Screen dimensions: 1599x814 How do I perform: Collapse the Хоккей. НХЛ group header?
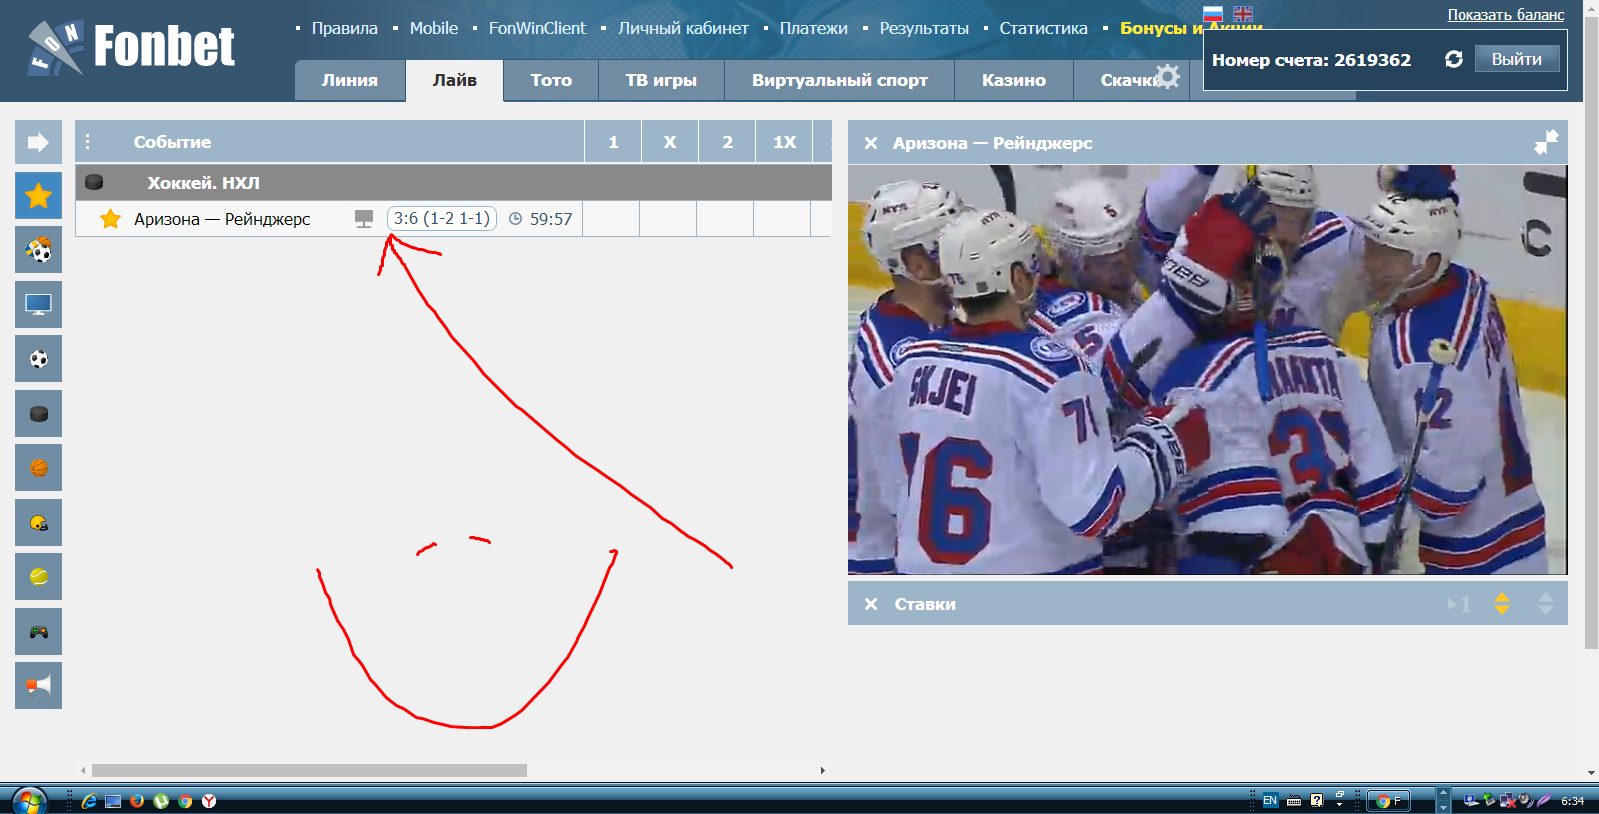pyautogui.click(x=453, y=183)
